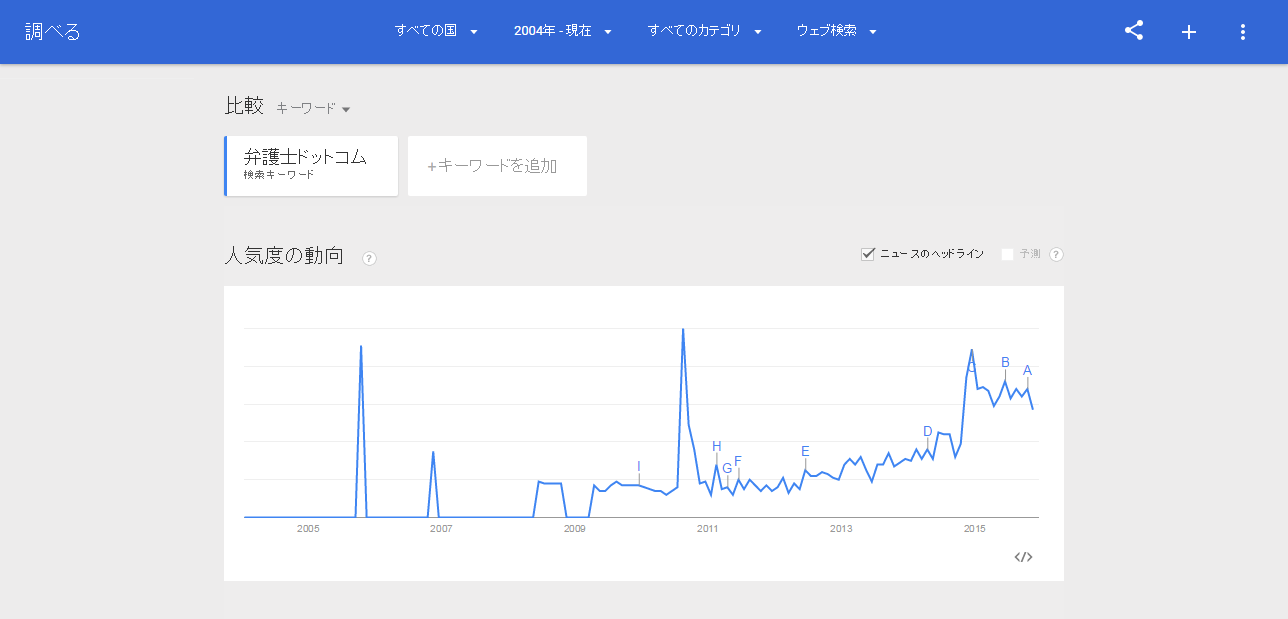Open the すべての国 country dropdown

click(436, 31)
